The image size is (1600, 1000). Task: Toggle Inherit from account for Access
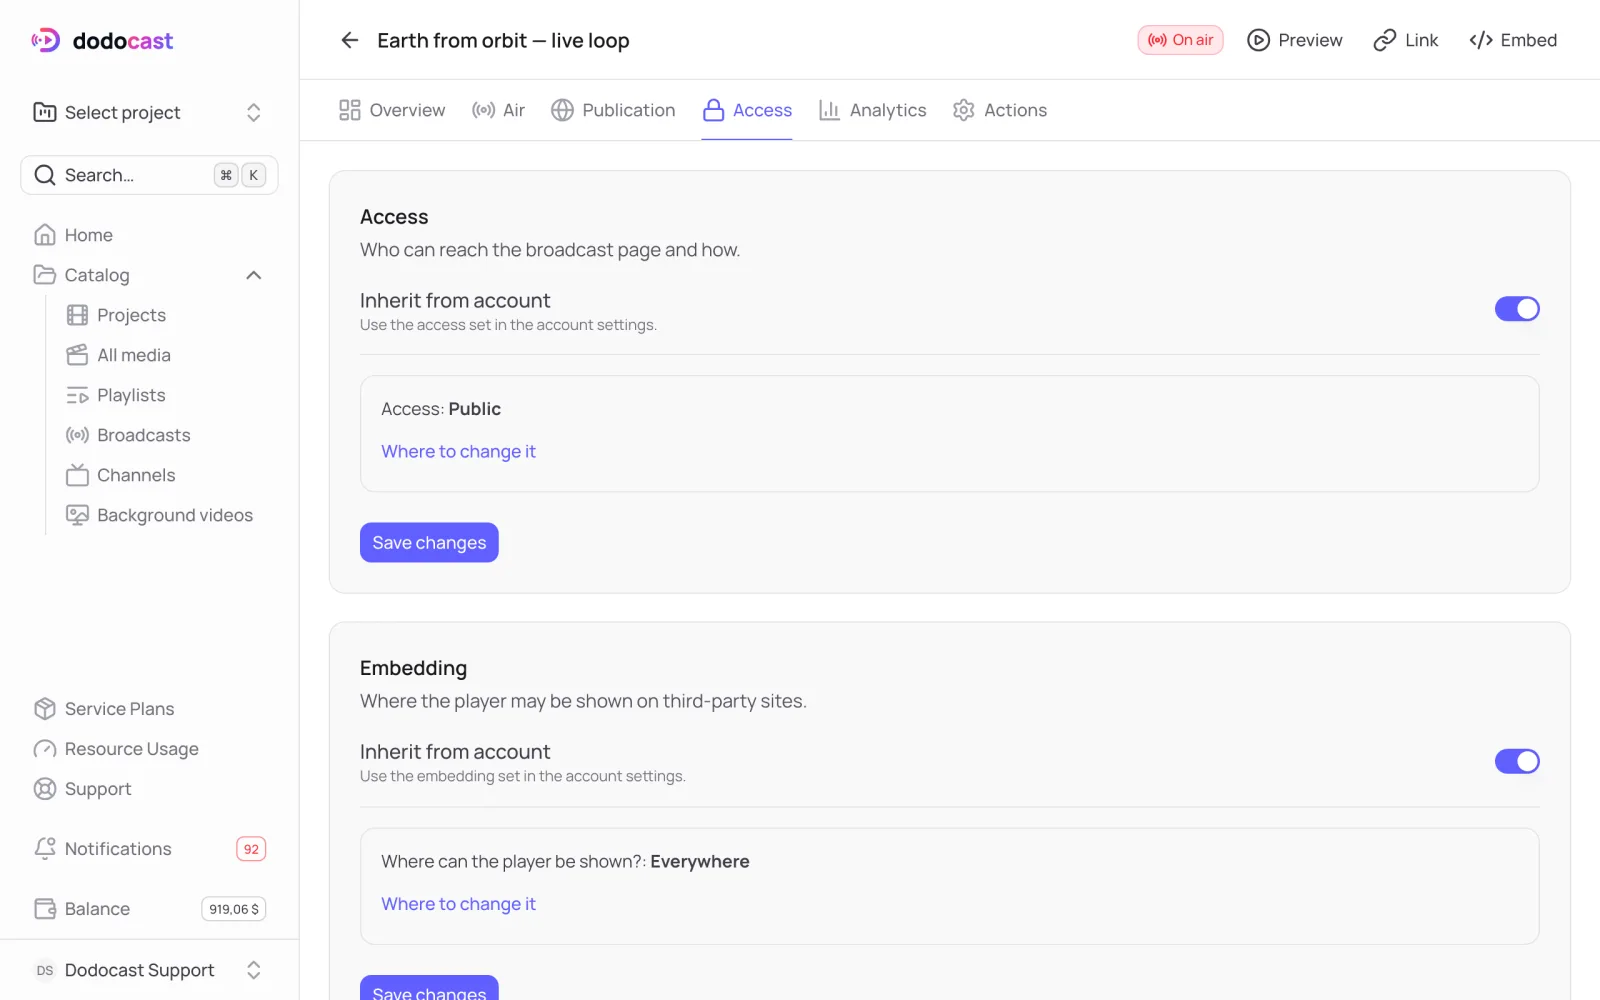pyautogui.click(x=1517, y=309)
